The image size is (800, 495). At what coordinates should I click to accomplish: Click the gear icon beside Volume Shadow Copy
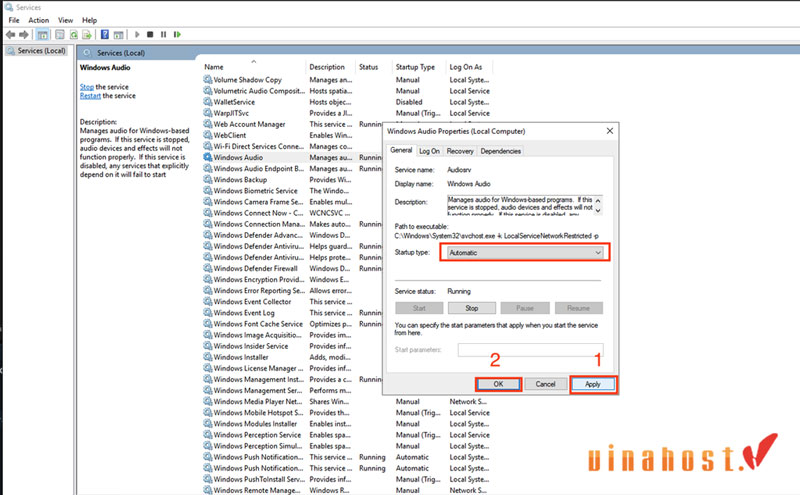tap(208, 80)
